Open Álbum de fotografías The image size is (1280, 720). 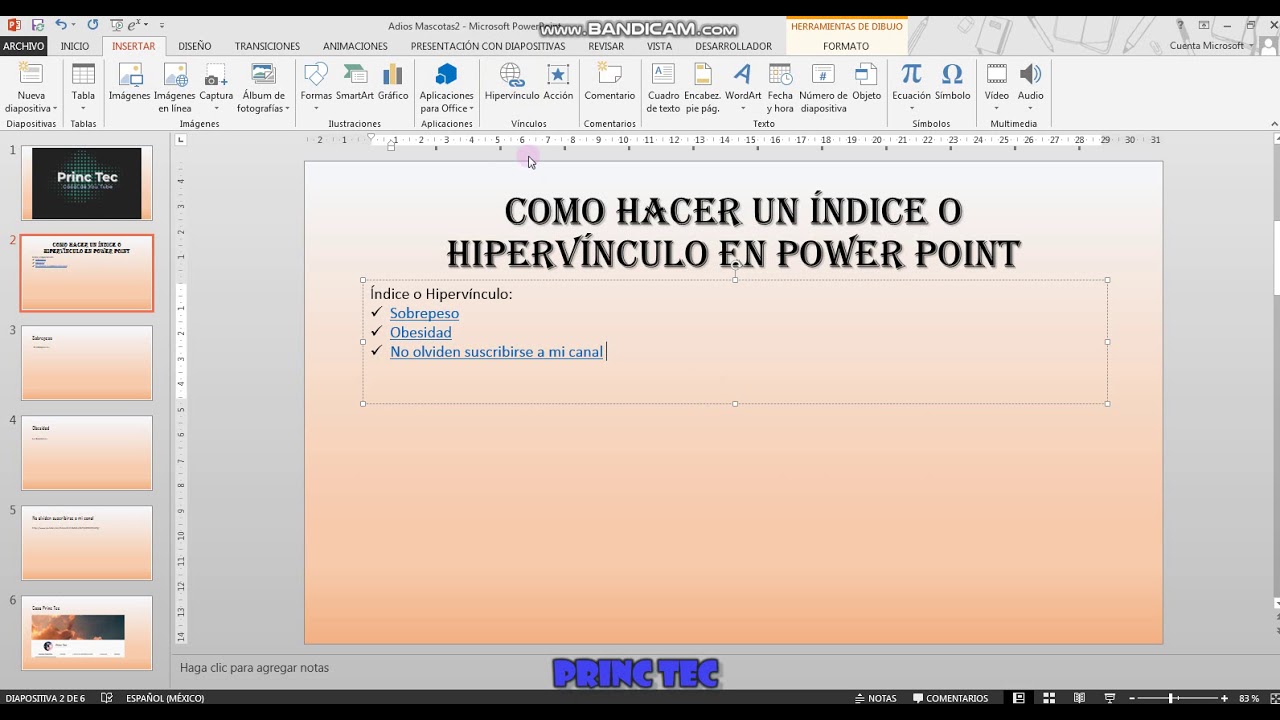[263, 88]
